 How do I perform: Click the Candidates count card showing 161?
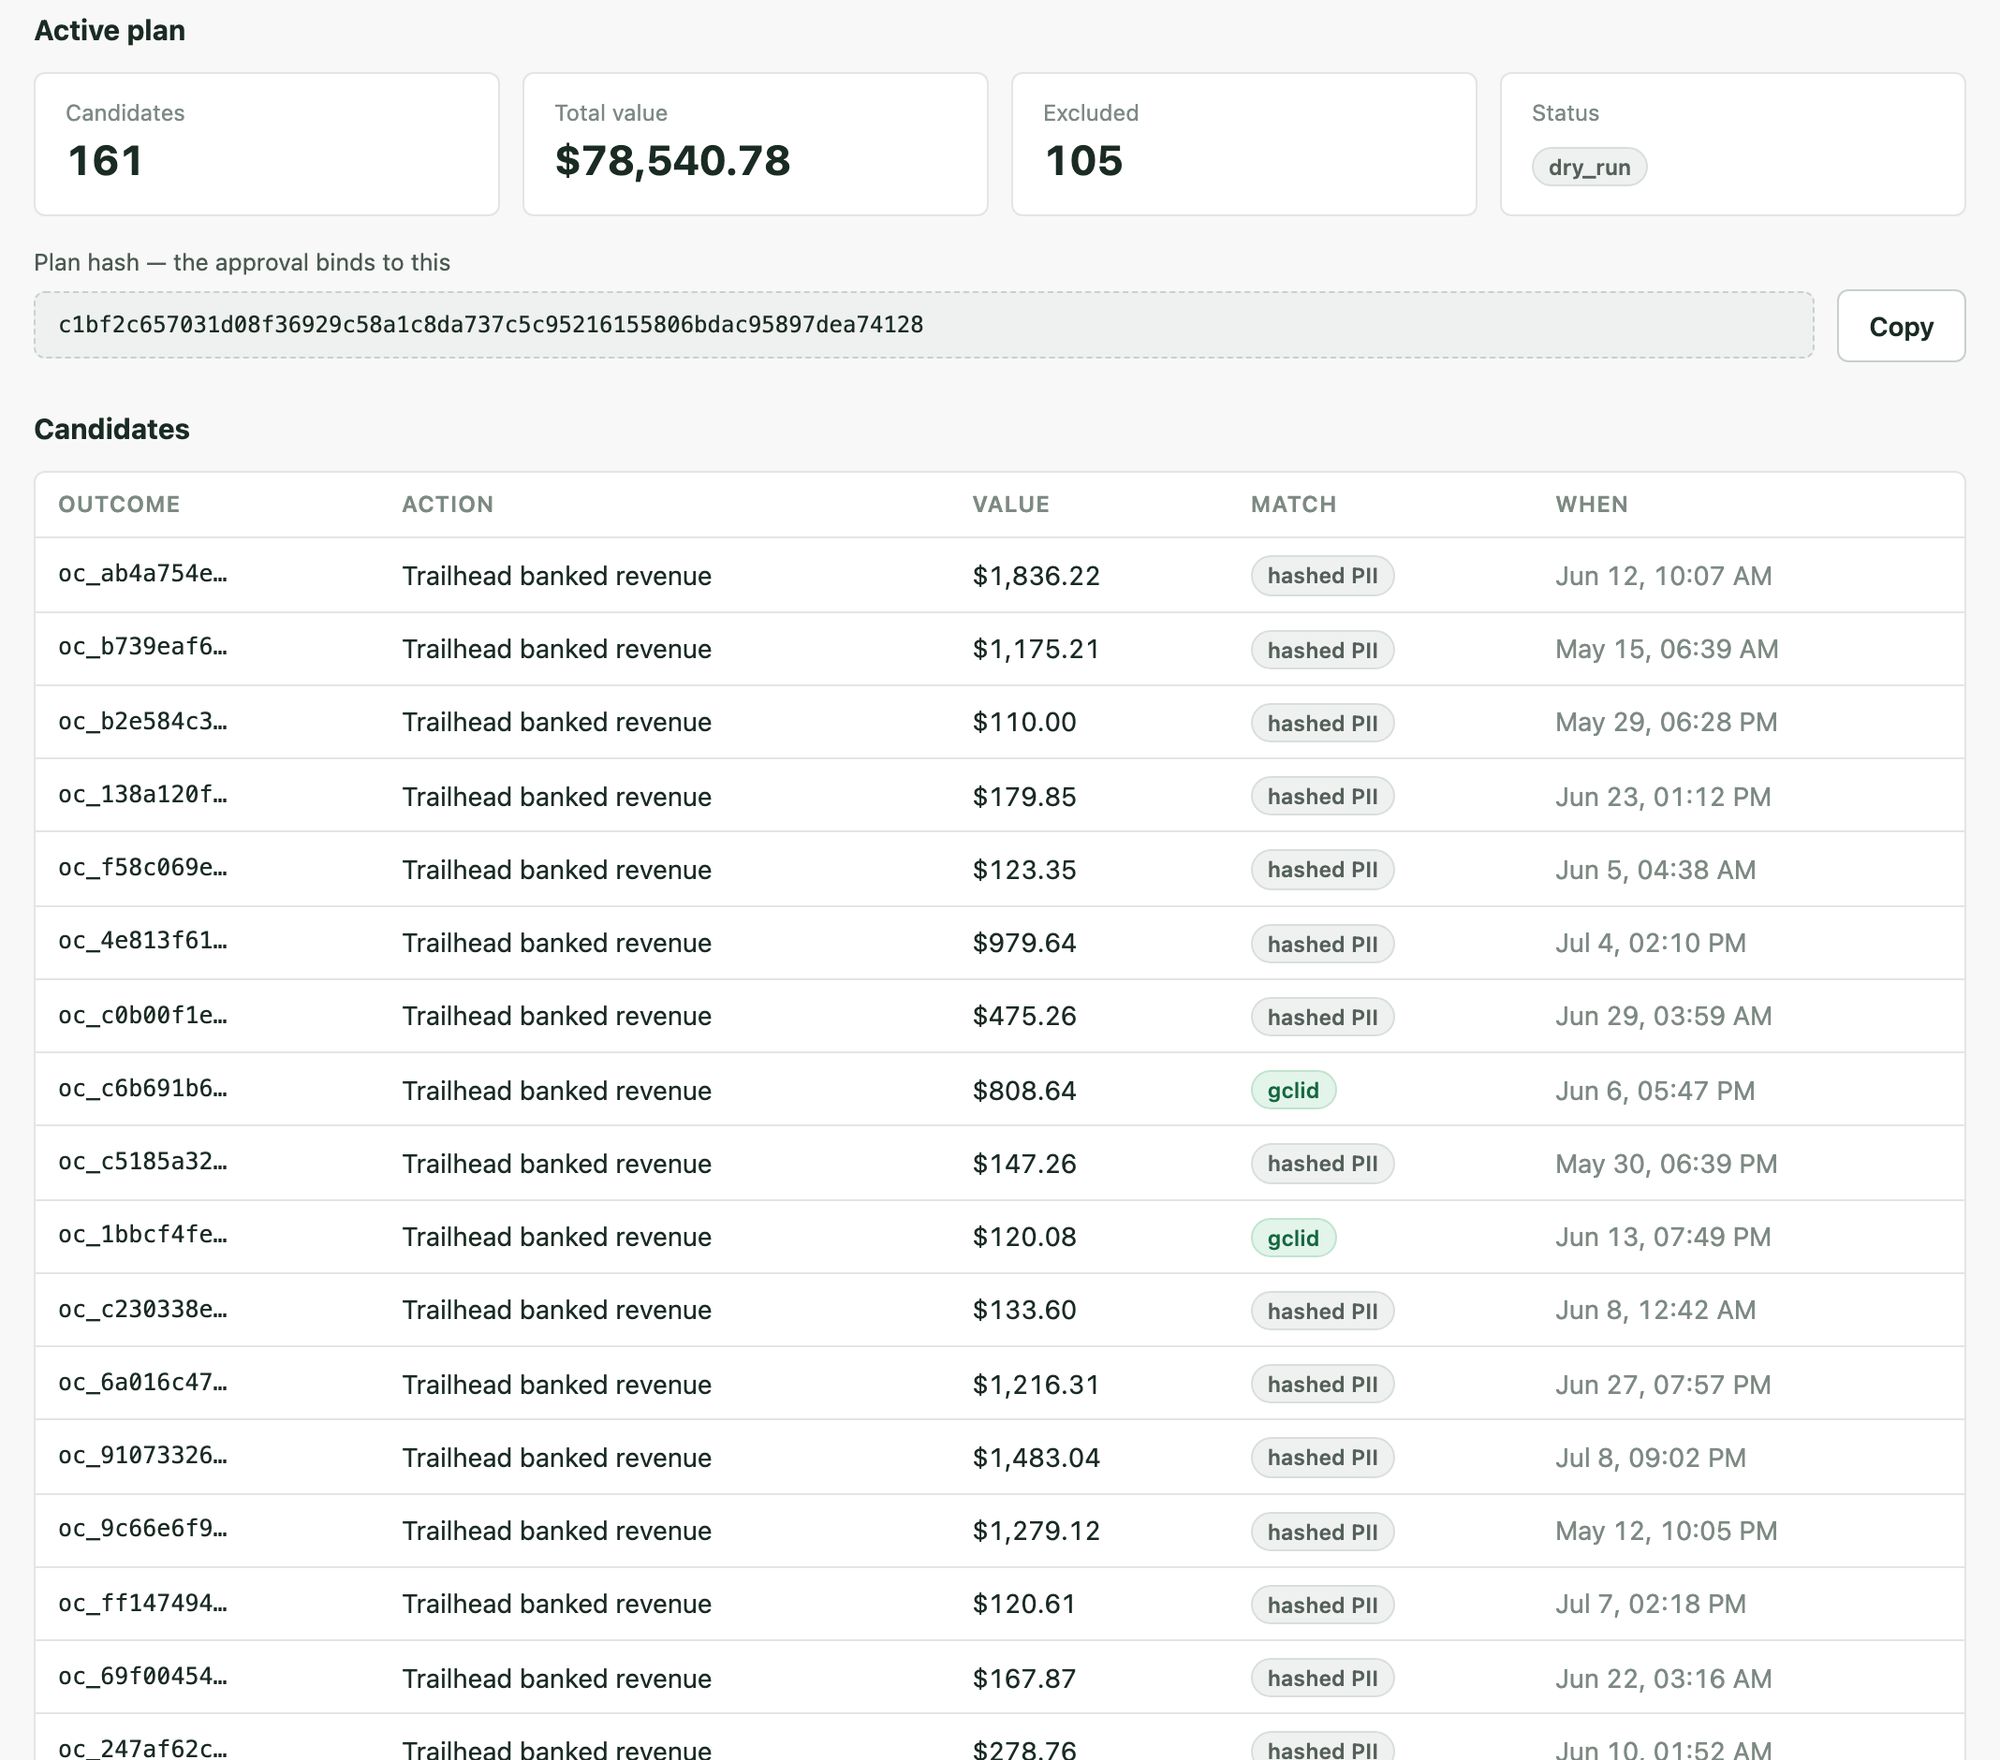(266, 144)
